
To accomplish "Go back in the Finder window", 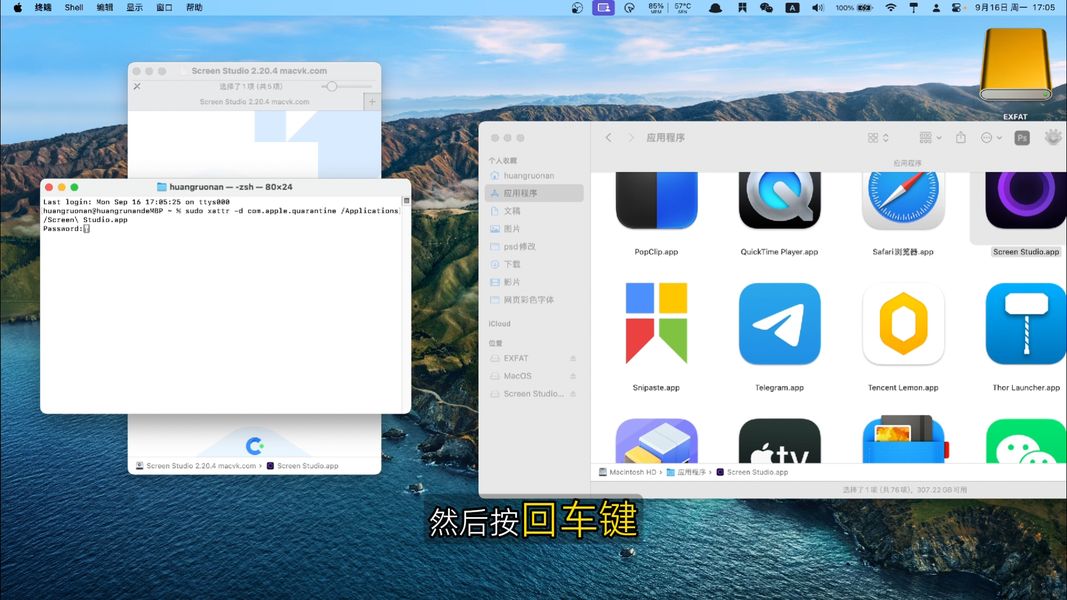I will click(x=608, y=137).
